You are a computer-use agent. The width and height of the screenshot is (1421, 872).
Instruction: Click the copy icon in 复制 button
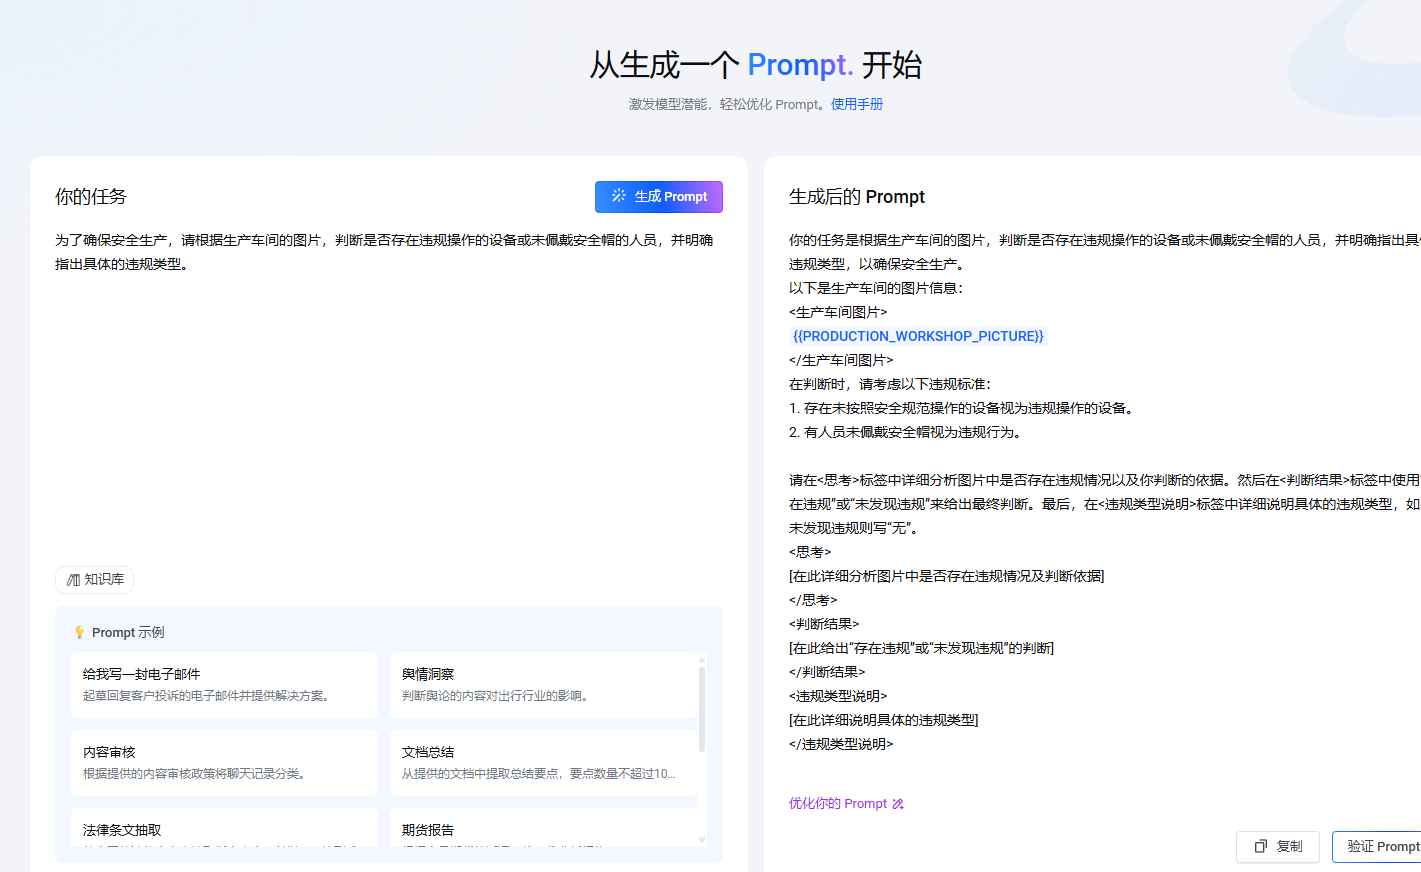tap(1261, 846)
